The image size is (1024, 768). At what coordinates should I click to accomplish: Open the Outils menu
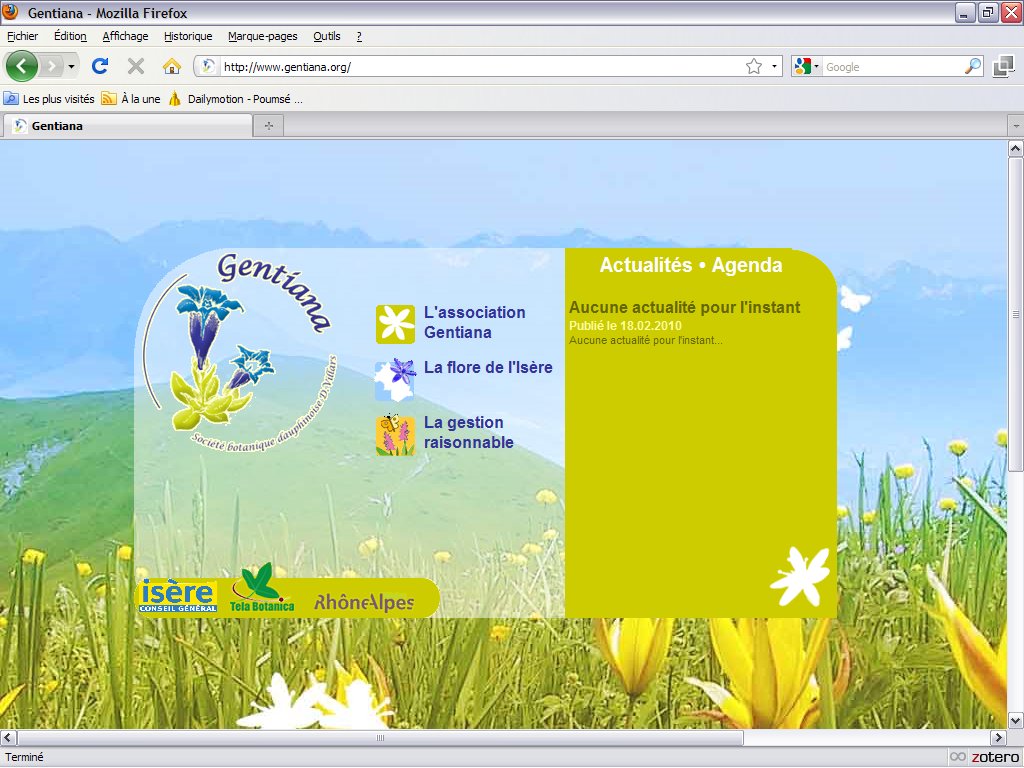(326, 36)
